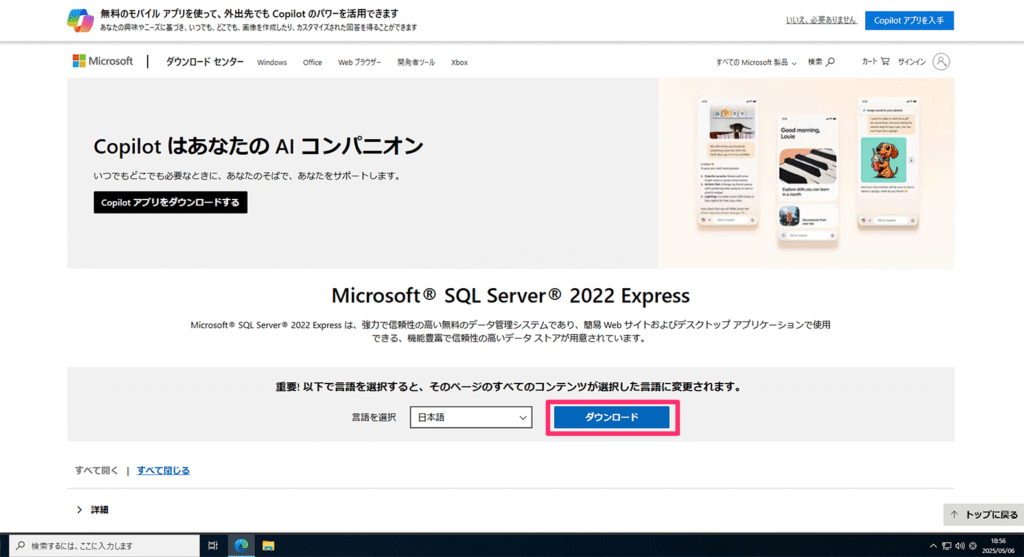The height and width of the screenshot is (557, 1024).
Task: Show hidden system tray icons
Action: (x=933, y=546)
